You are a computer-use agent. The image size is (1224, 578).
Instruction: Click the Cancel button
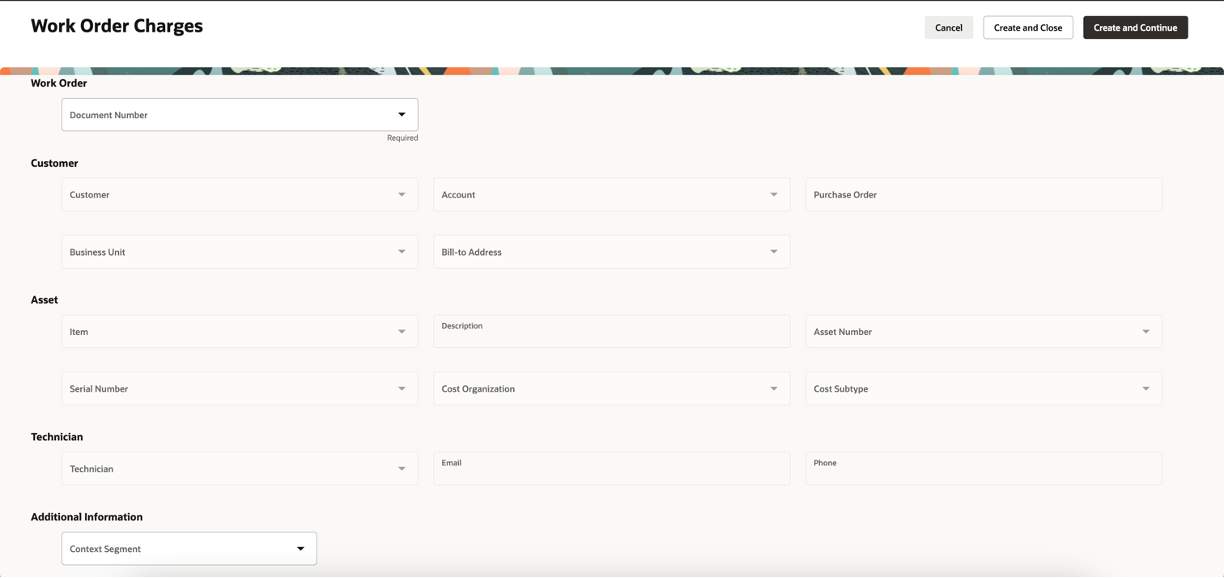(948, 28)
